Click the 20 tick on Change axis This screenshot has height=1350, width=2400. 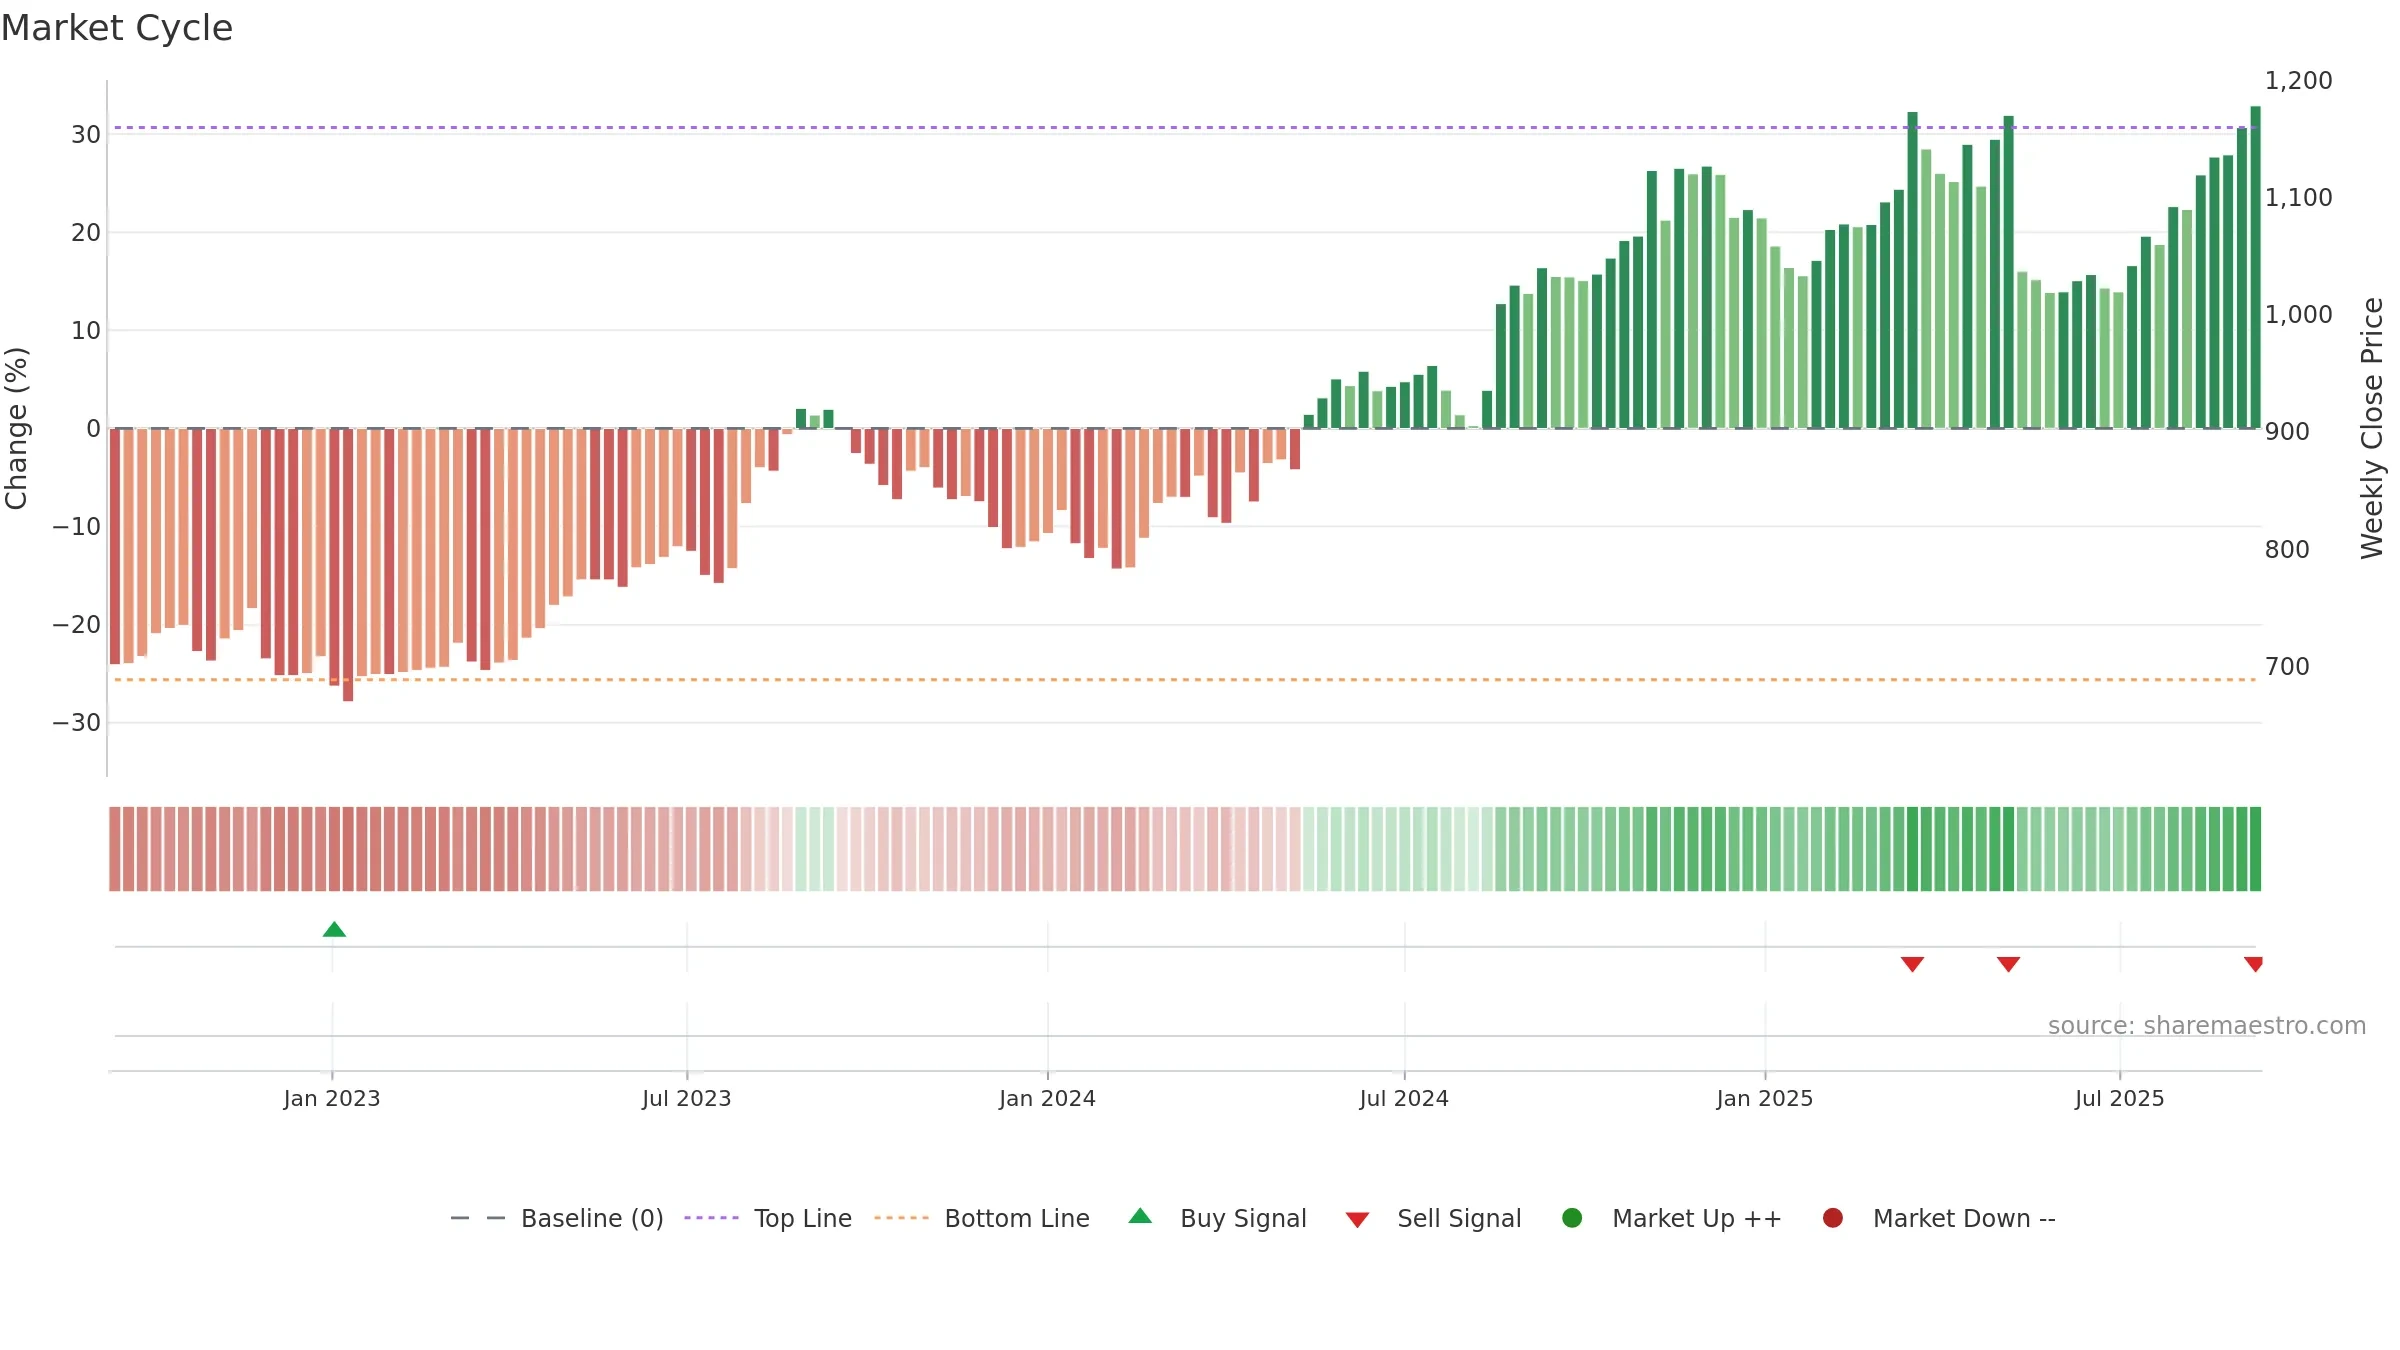click(x=86, y=233)
